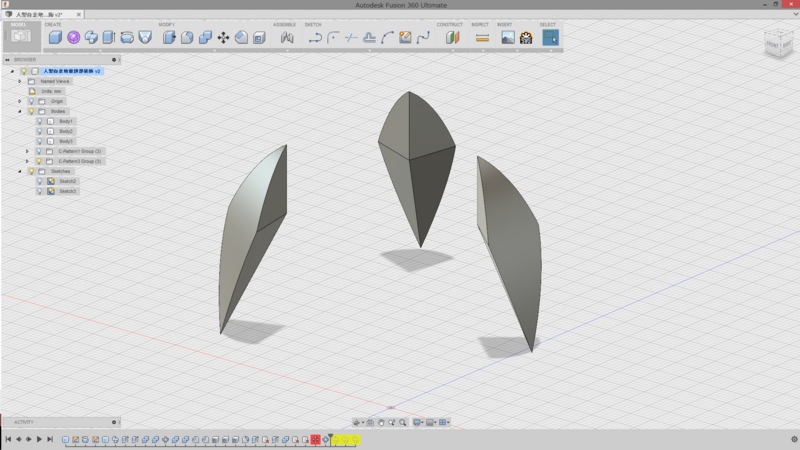Select the Pan hand tool
Screen dimensions: 800x450
click(381, 422)
